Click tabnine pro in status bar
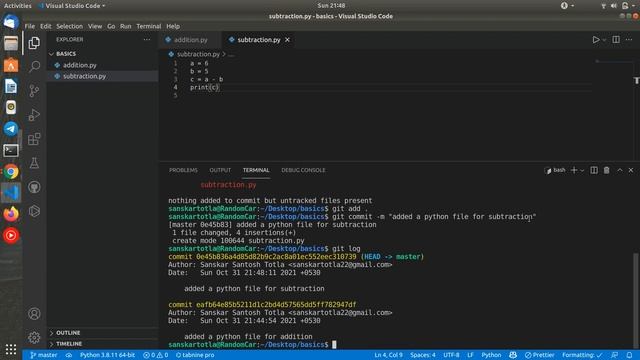The width and height of the screenshot is (640, 360). 195,355
